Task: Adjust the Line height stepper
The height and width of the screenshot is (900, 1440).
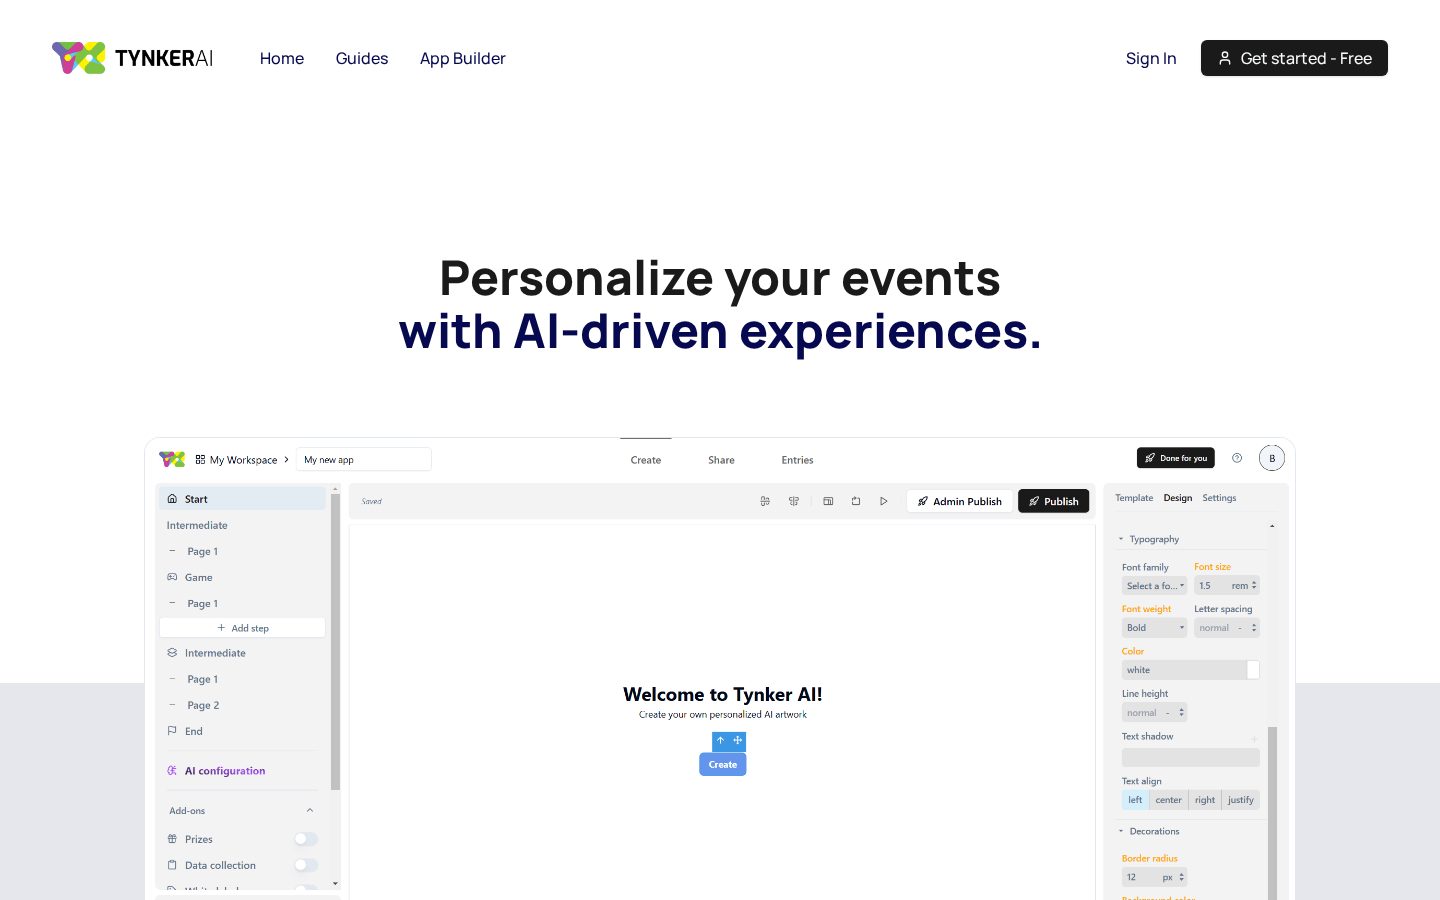Action: 1181,713
